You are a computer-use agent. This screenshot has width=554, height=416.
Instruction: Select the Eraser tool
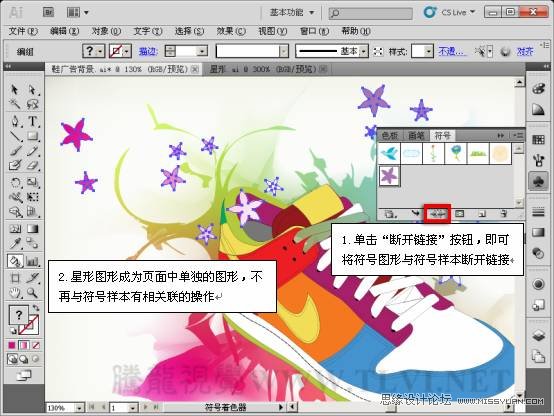[x=33, y=165]
